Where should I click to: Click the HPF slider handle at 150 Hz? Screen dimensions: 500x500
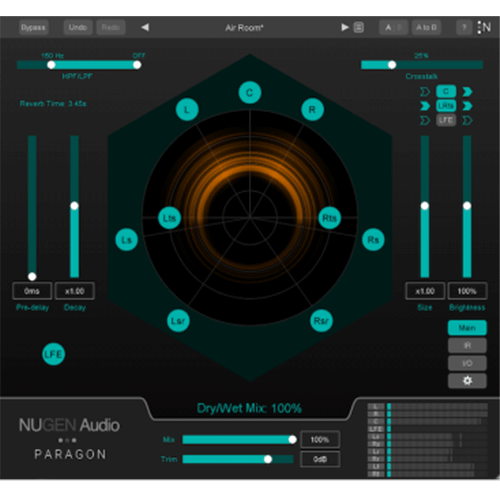click(51, 65)
